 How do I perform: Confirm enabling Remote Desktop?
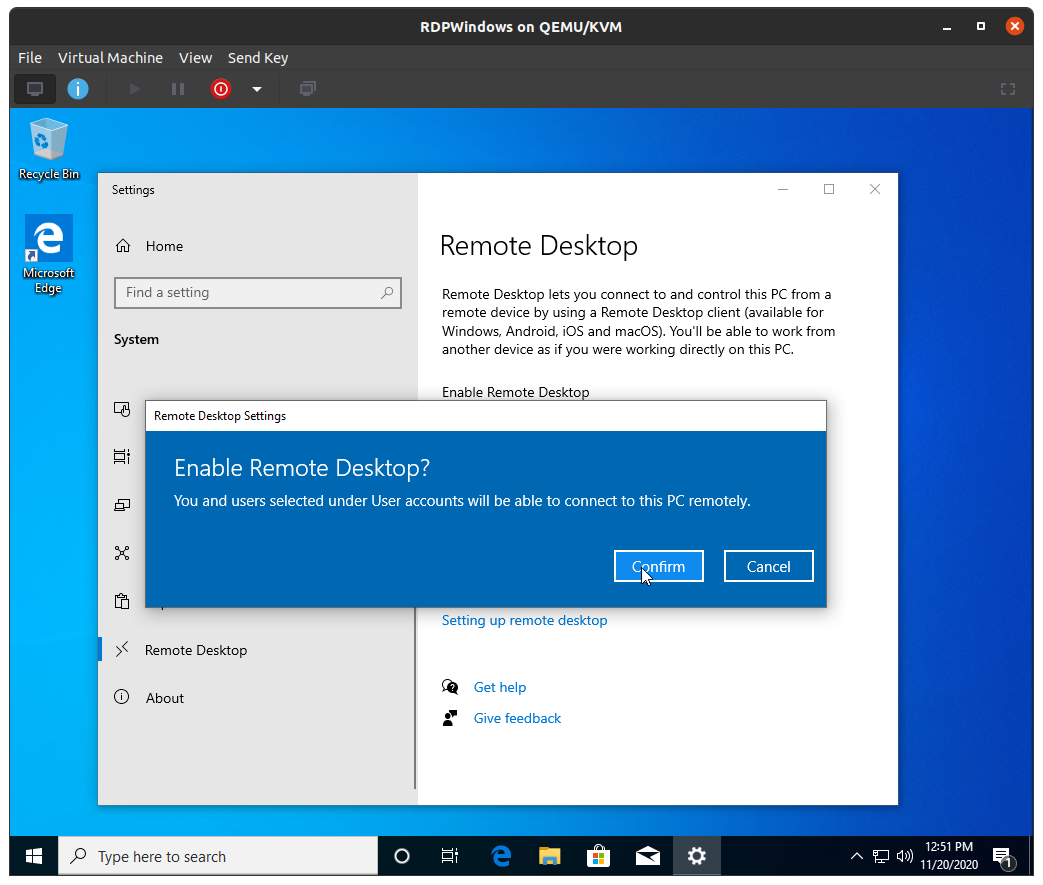658,566
